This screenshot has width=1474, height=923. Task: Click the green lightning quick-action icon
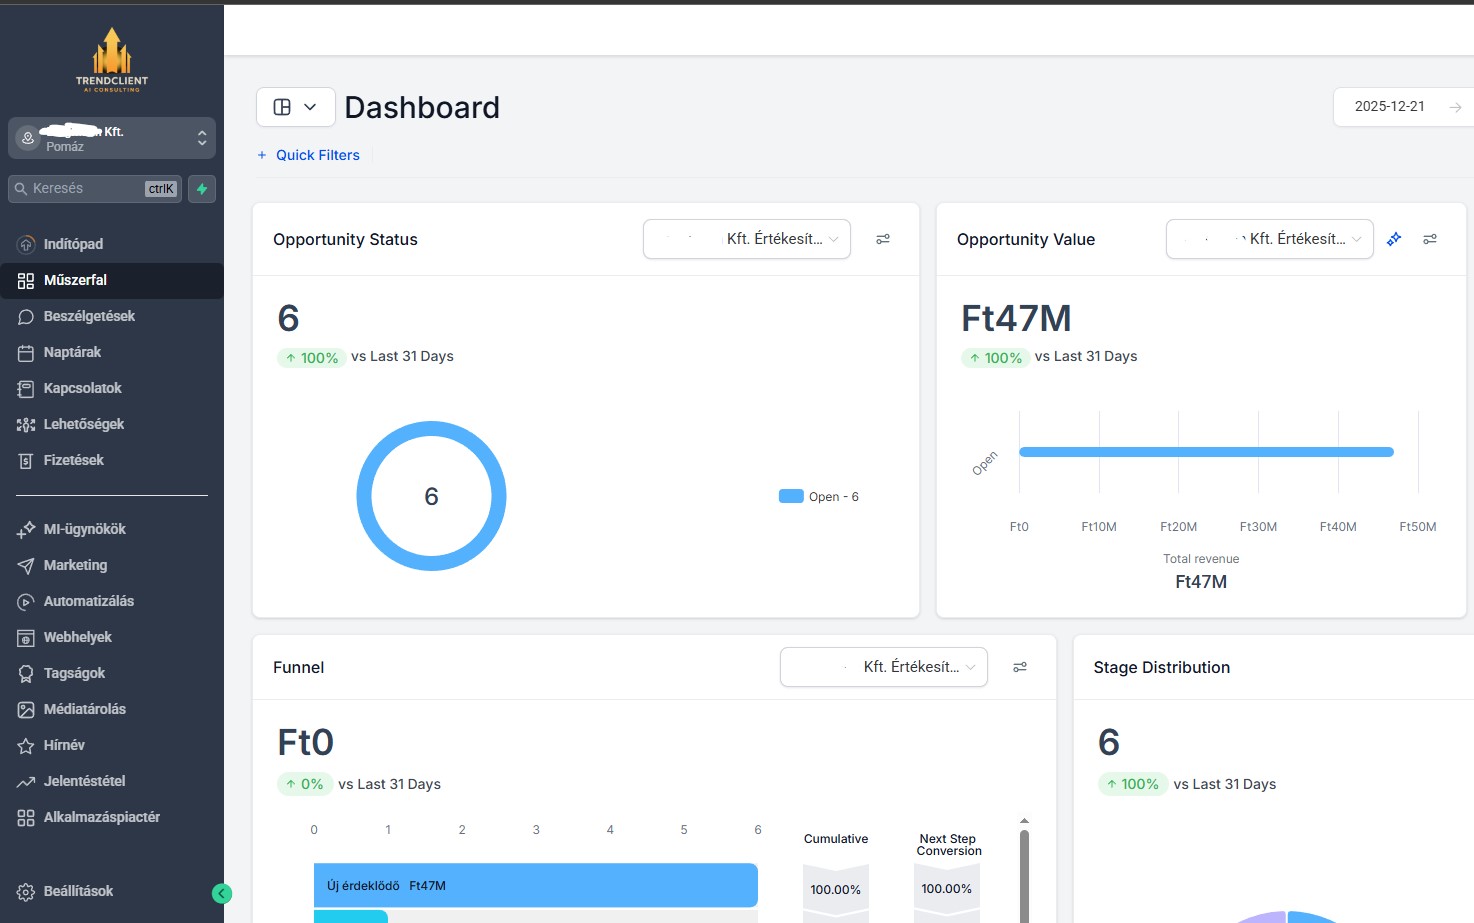(x=202, y=189)
